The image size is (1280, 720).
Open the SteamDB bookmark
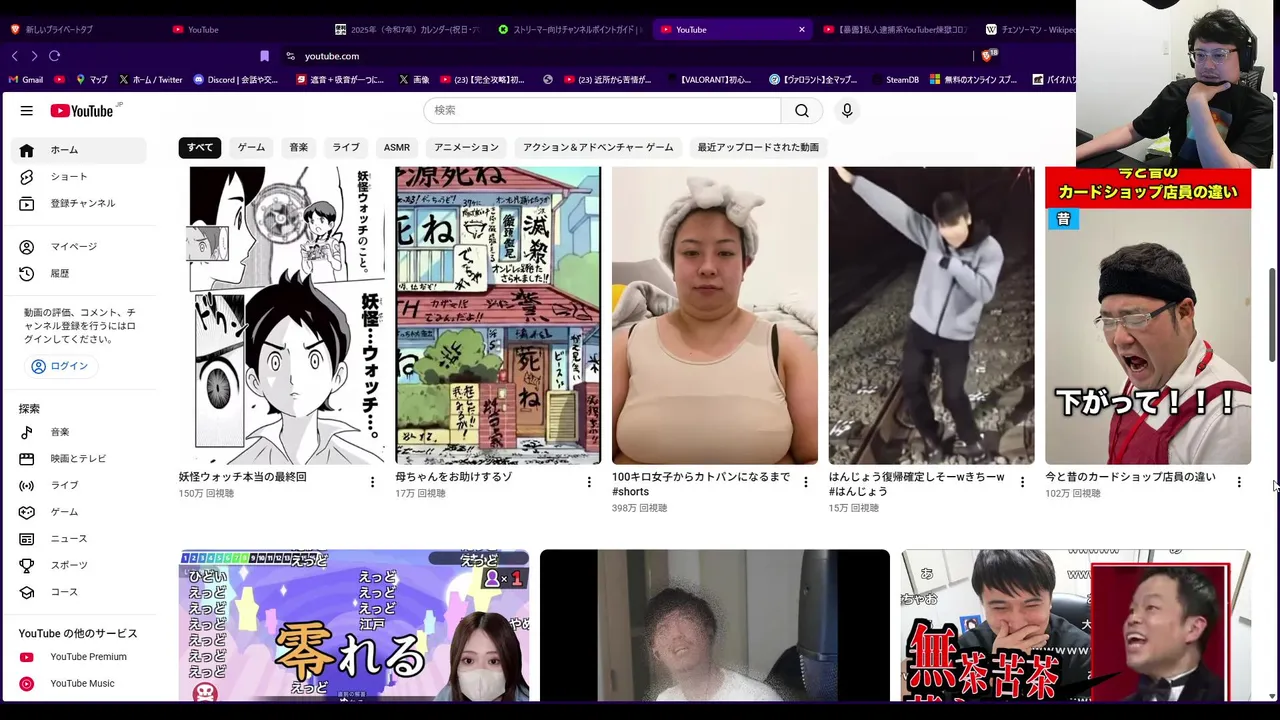896,79
